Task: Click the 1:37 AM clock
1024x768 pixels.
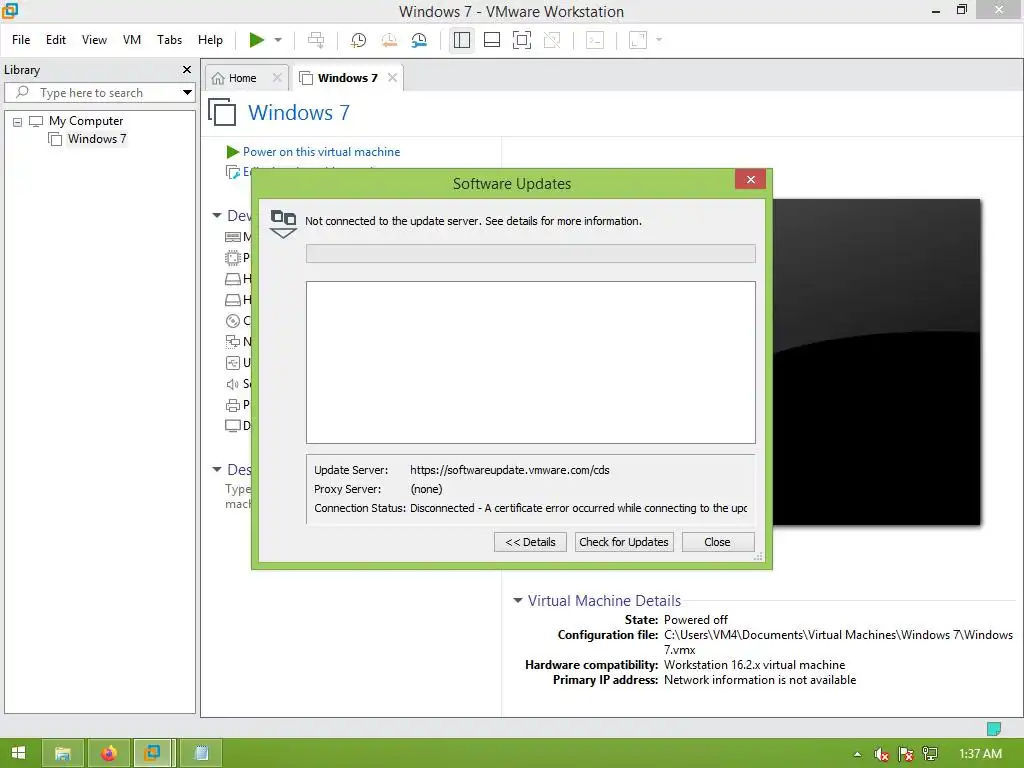Action: pyautogui.click(x=980, y=754)
